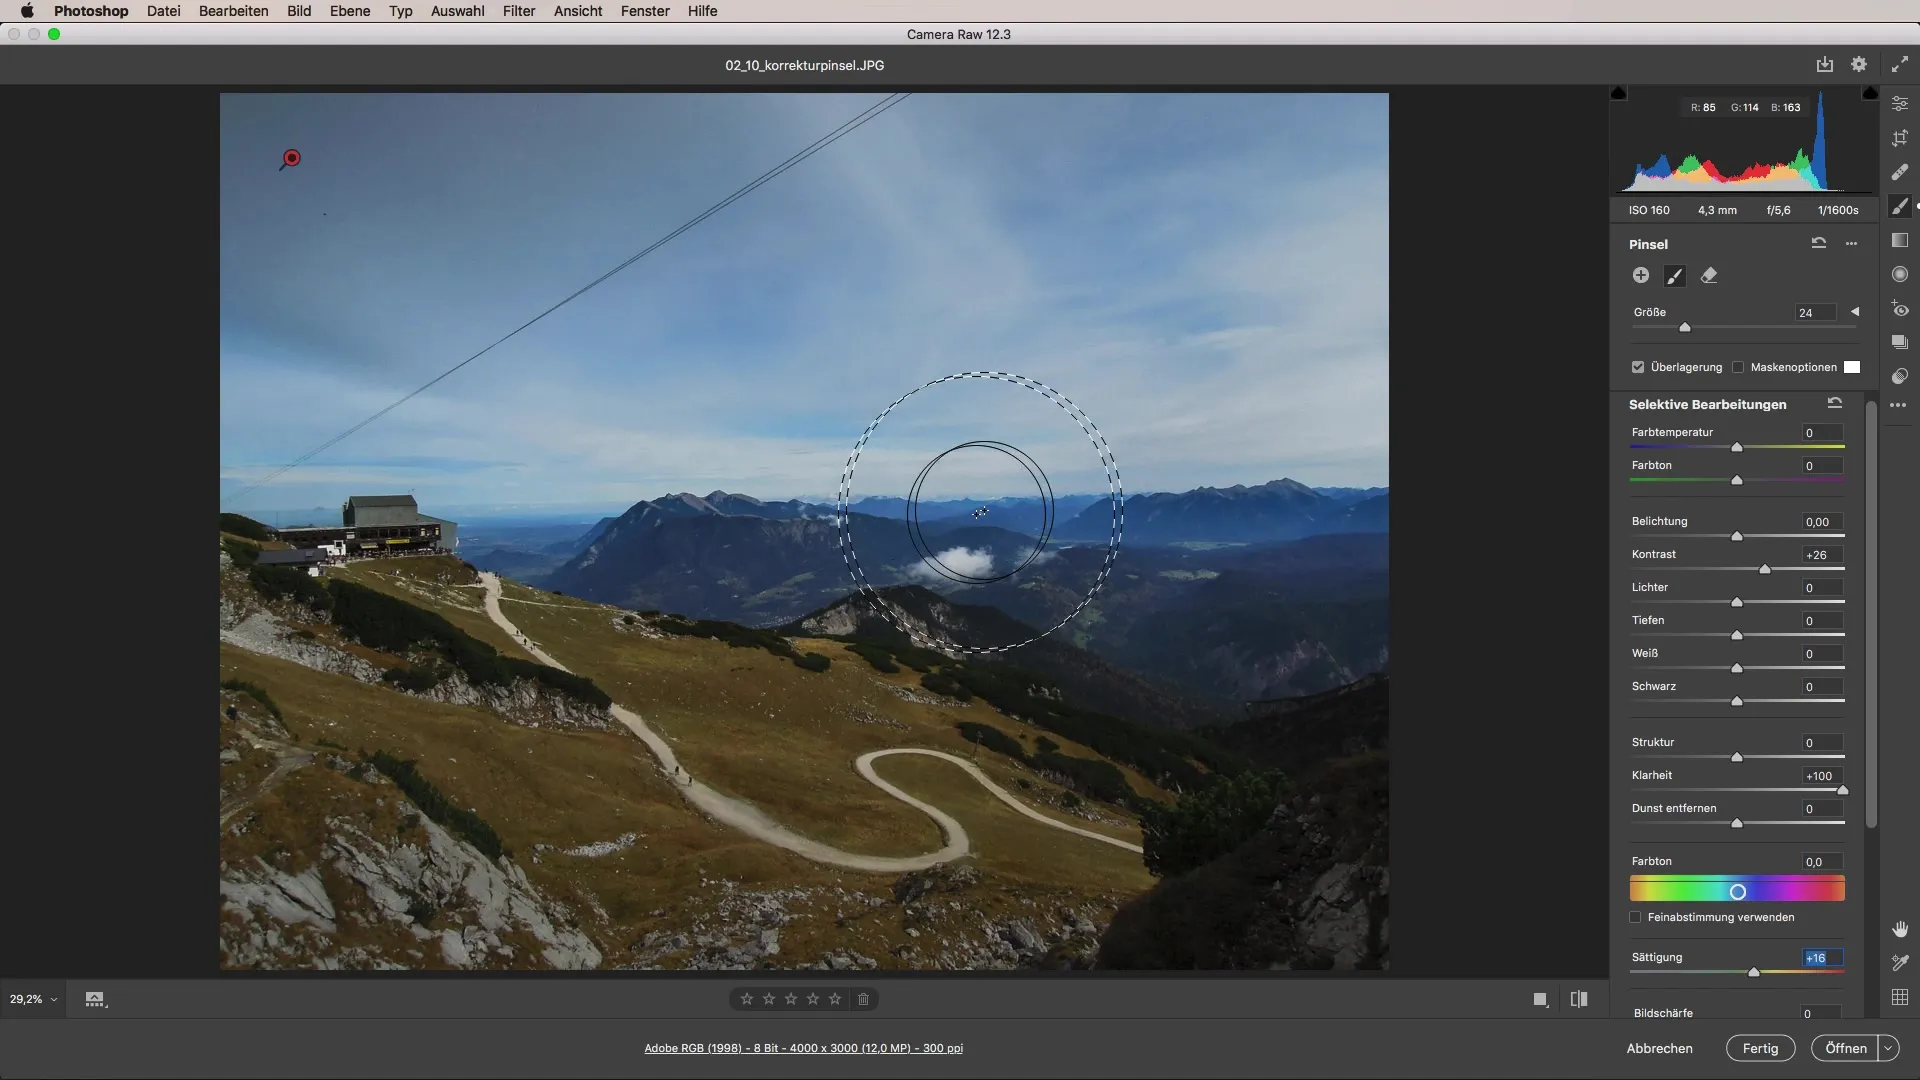Open the Presets panel icon
Viewport: 1920px width, 1080px height.
tap(1900, 376)
